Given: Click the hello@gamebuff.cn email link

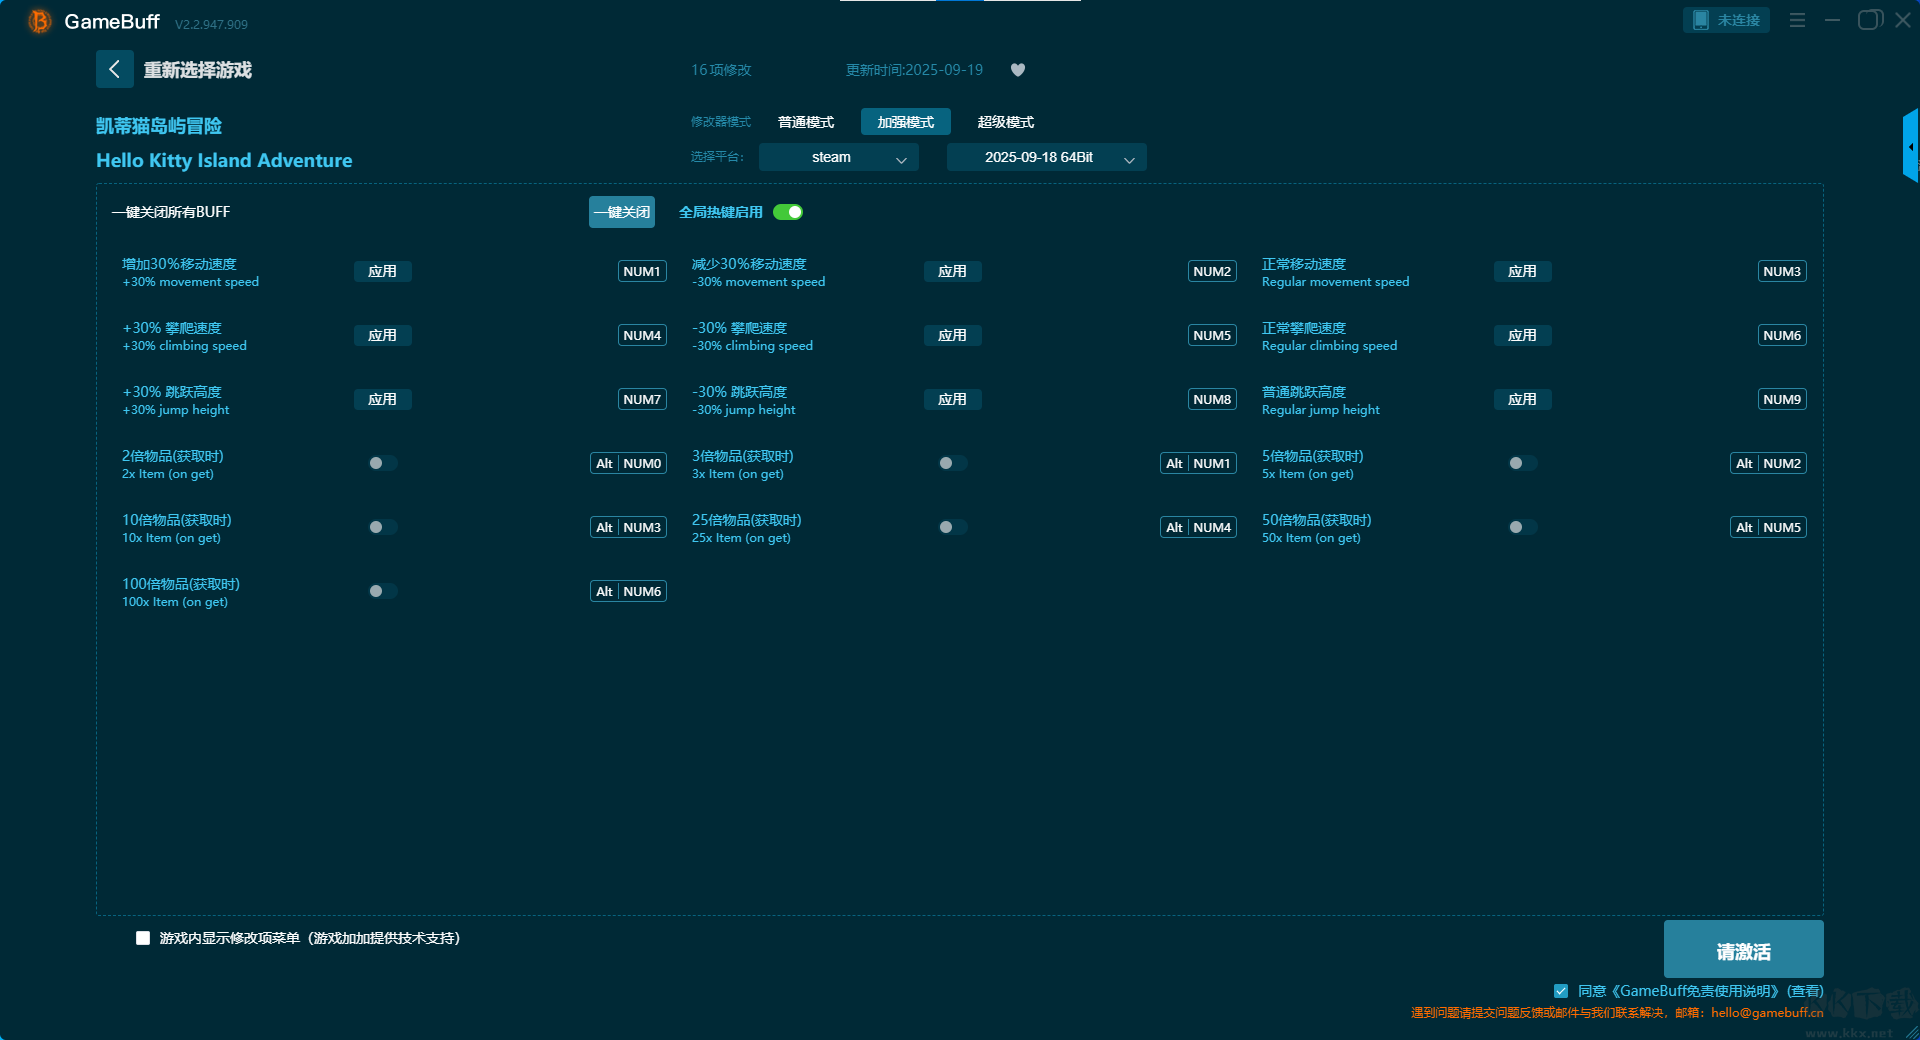Looking at the screenshot, I should coord(1767,1013).
